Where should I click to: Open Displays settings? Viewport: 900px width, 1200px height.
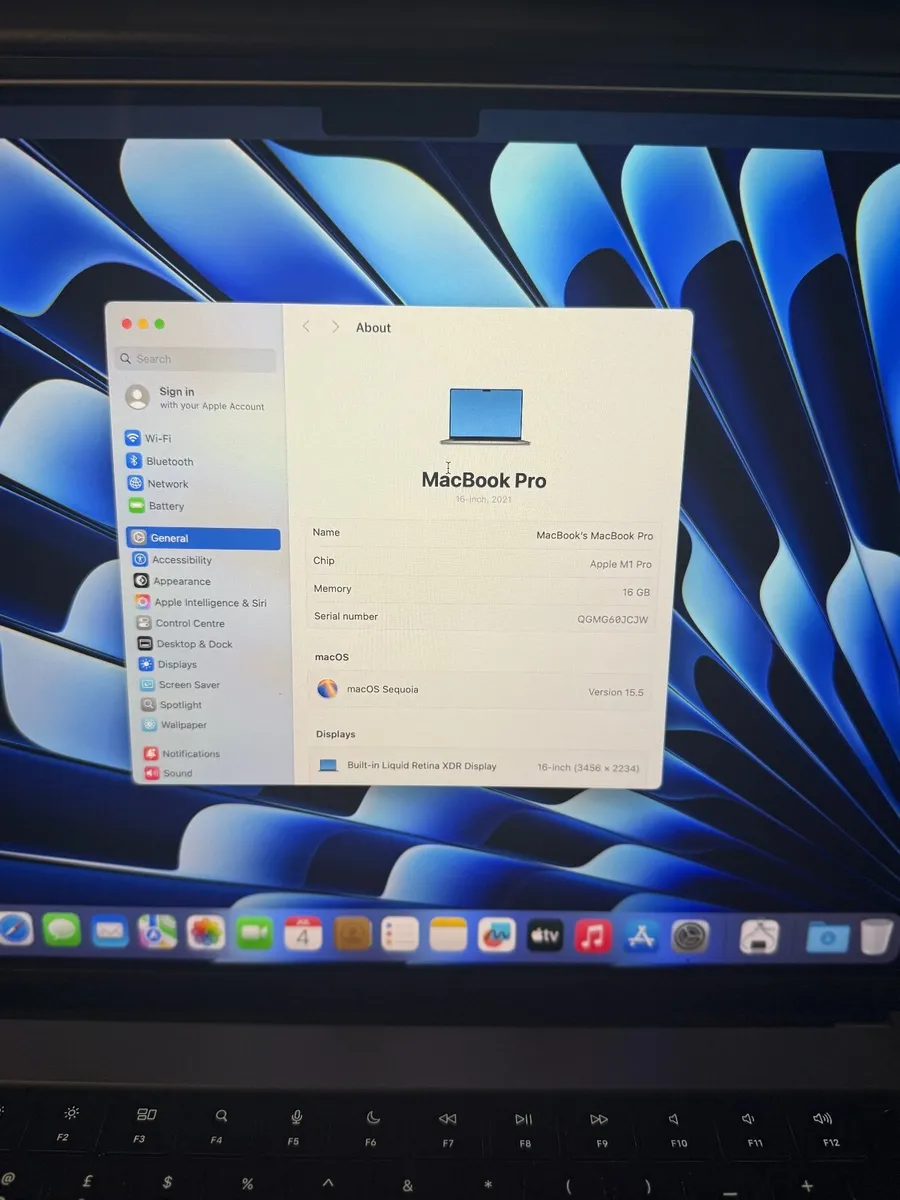click(170, 664)
